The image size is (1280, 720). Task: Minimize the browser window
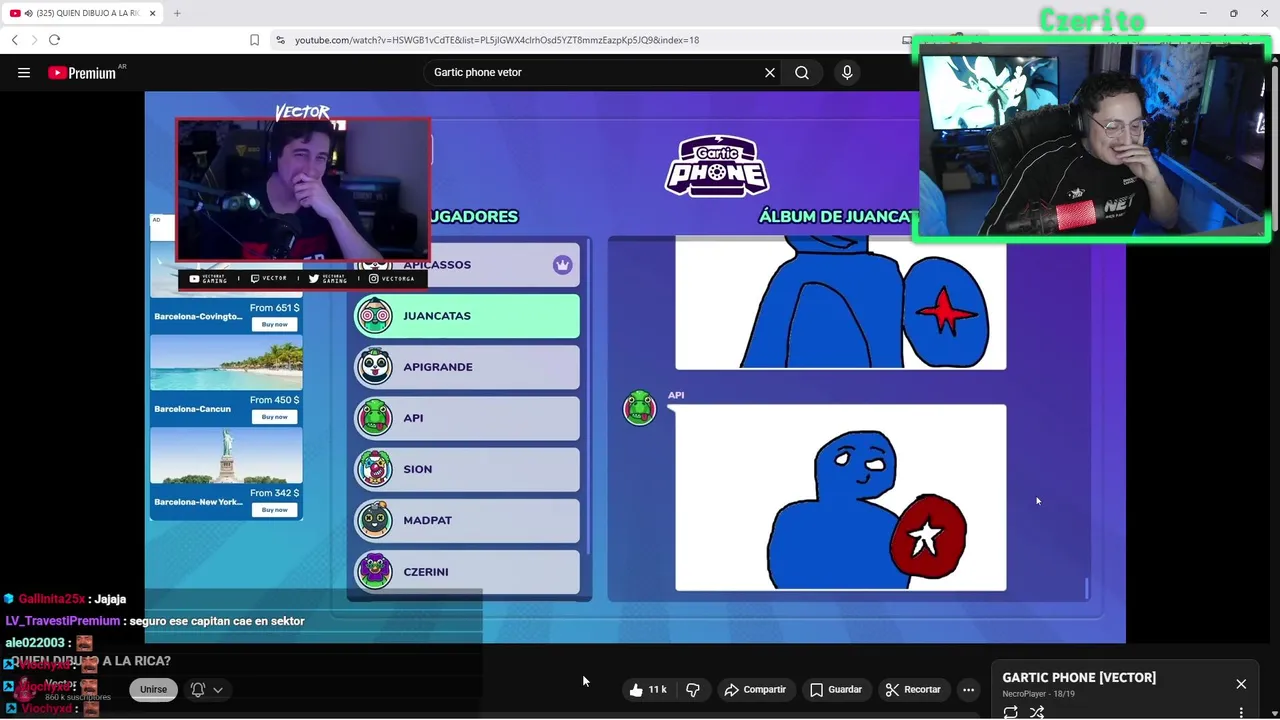(x=1203, y=13)
